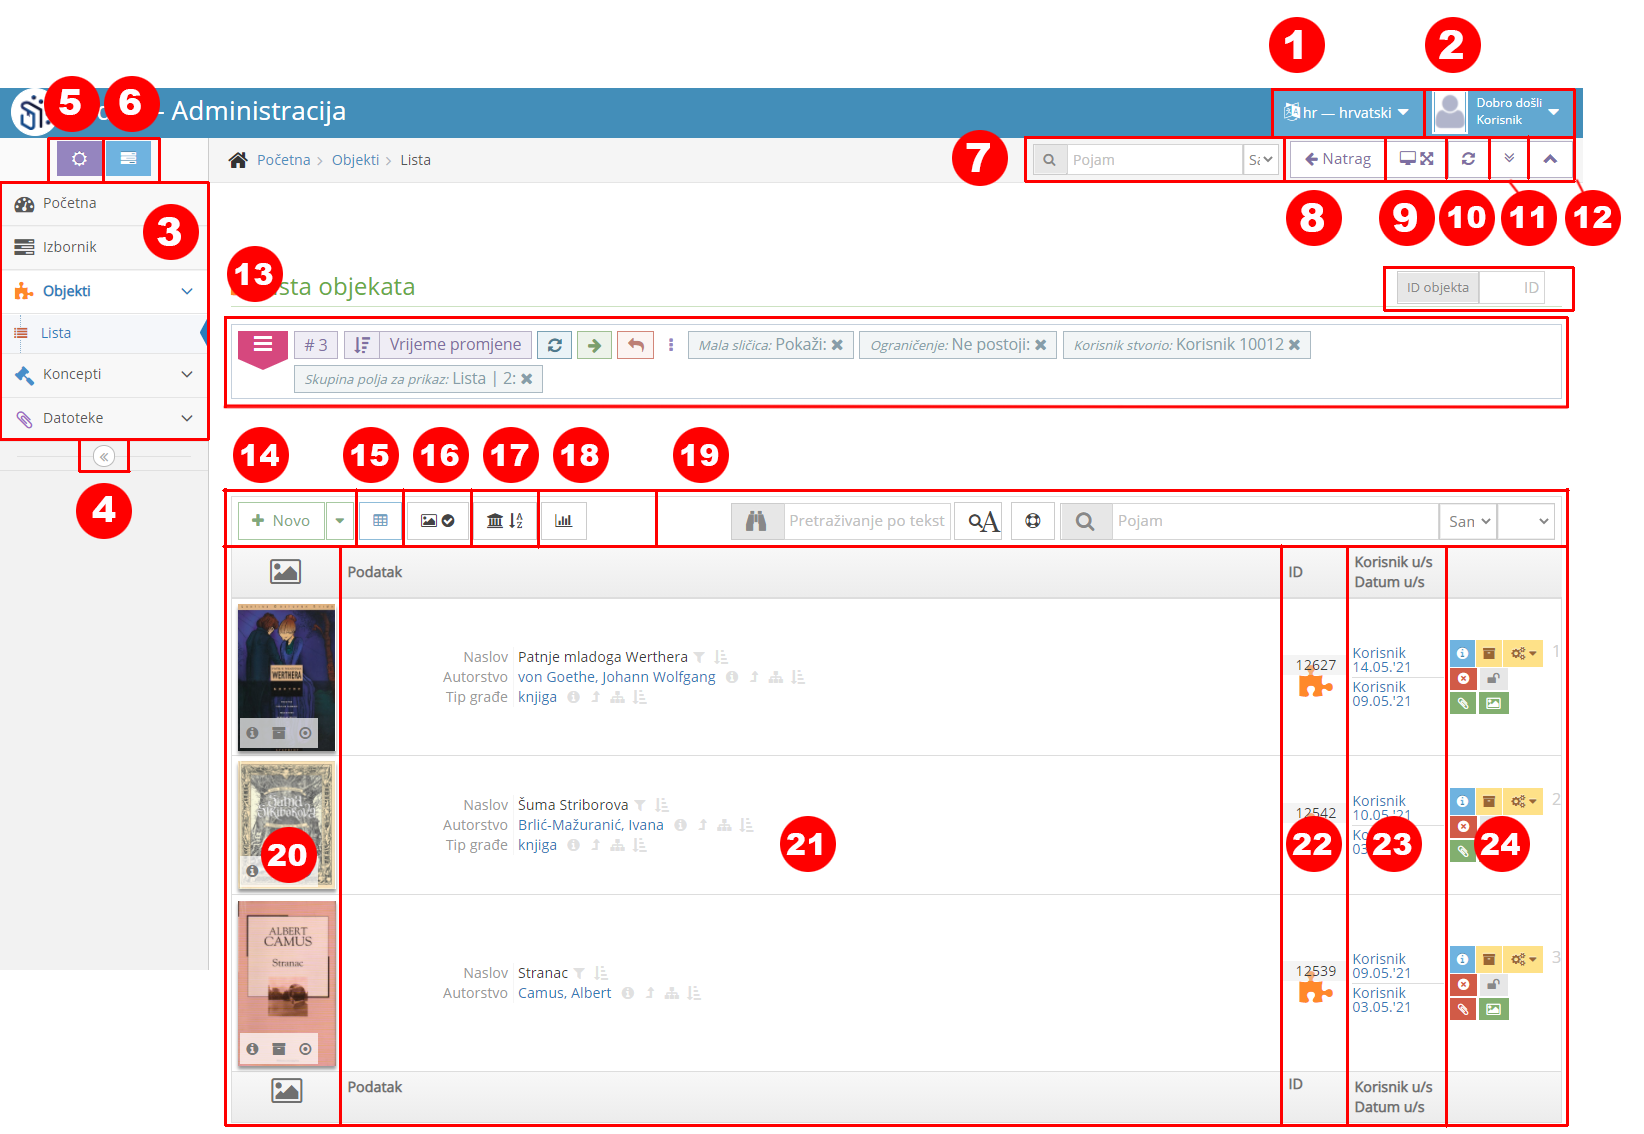The height and width of the screenshot is (1134, 1644).
Task: Refresh the results list
Action: (x=1468, y=159)
